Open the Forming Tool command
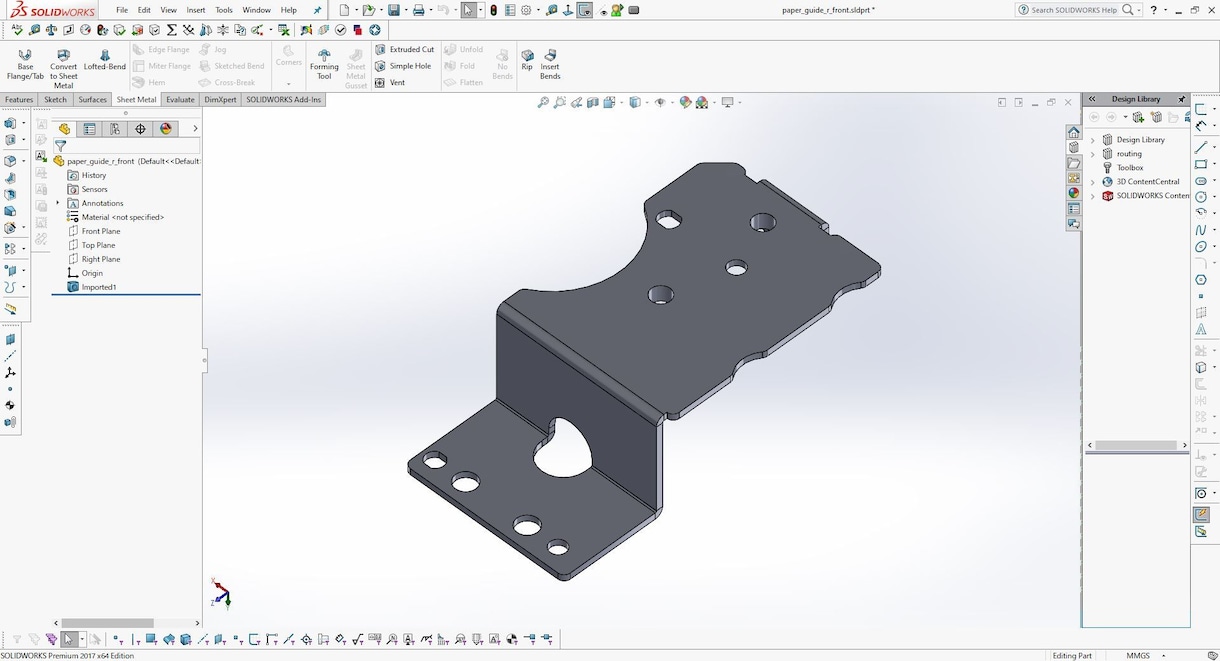Viewport: 1220px width, 661px height. (324, 64)
